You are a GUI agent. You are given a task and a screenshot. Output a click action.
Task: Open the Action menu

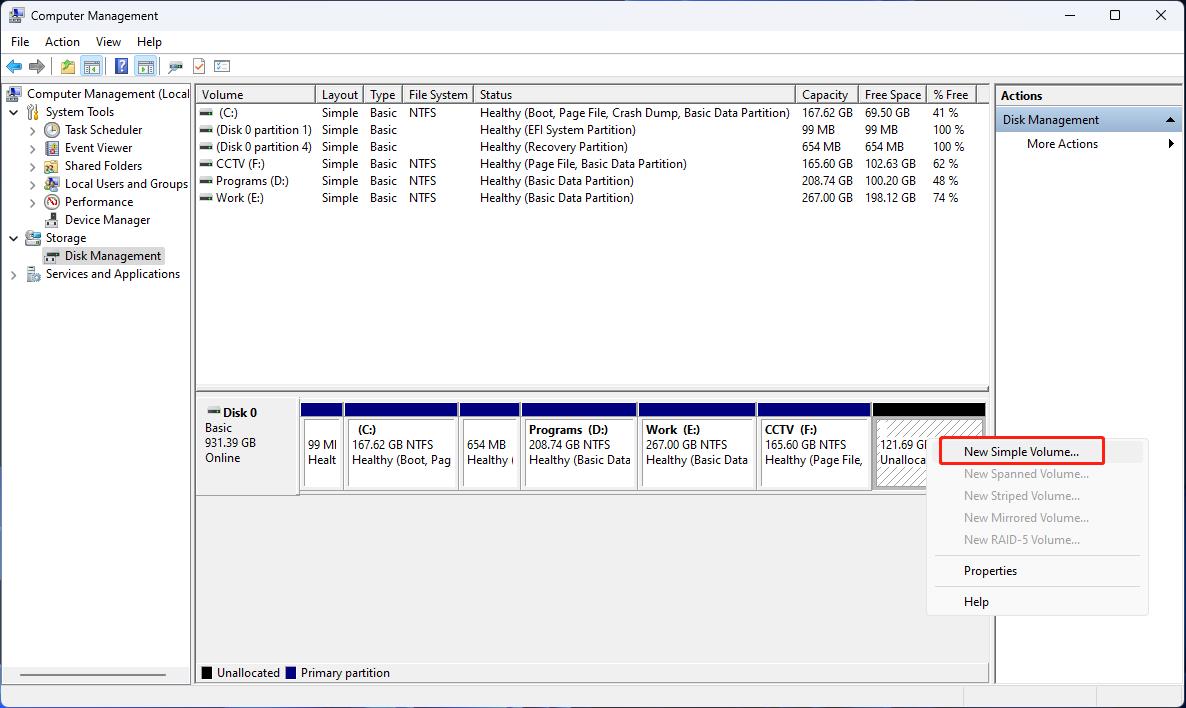(62, 42)
